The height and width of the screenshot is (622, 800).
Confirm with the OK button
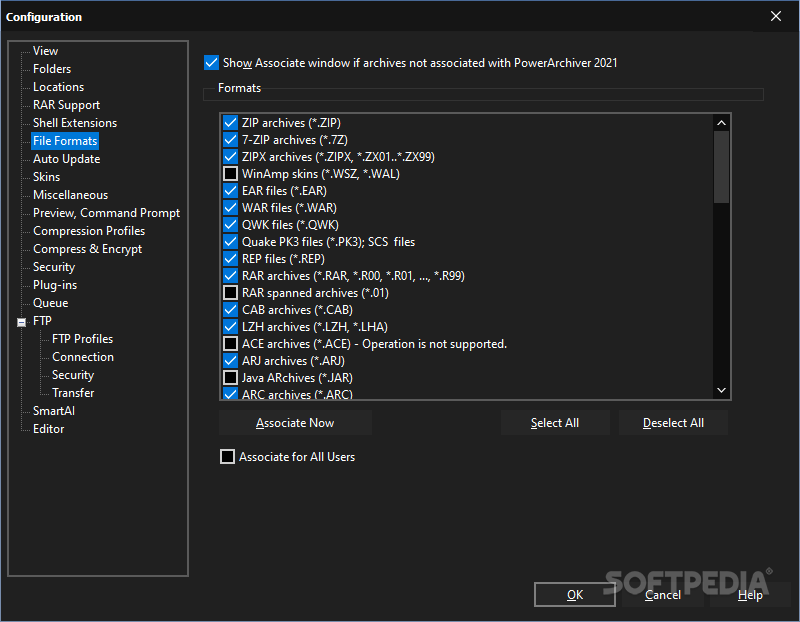click(575, 595)
